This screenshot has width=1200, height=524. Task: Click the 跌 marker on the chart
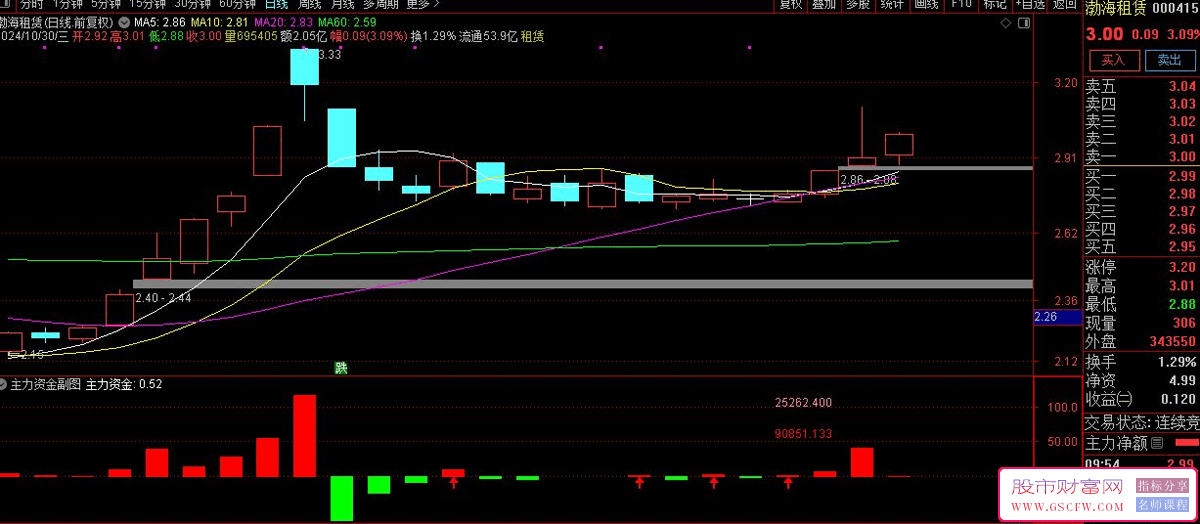[x=341, y=368]
